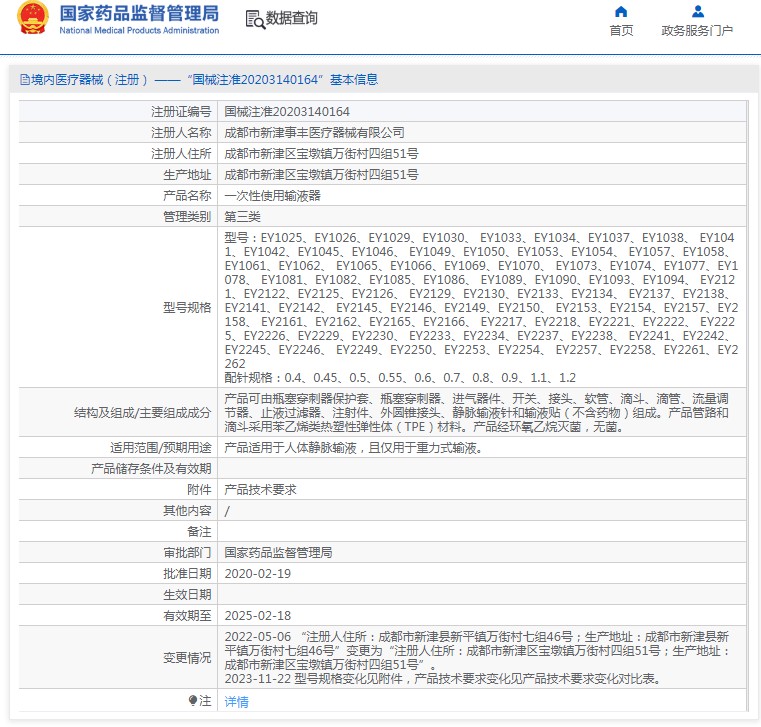Viewport: 761px width, 727px height.
Task: Click the national emblem logo icon
Action: [33, 18]
